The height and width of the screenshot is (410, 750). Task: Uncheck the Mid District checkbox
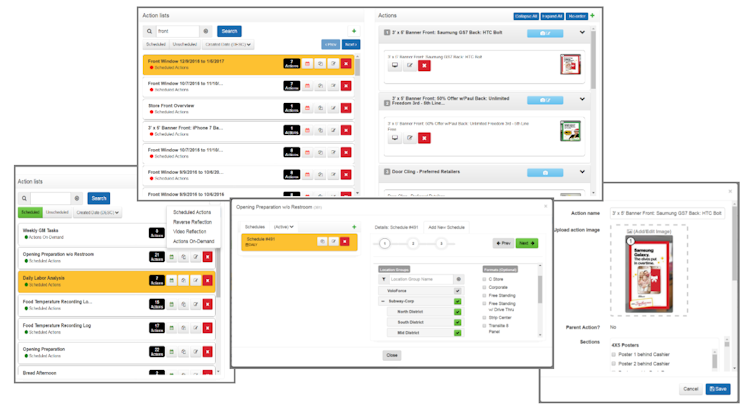click(x=458, y=333)
